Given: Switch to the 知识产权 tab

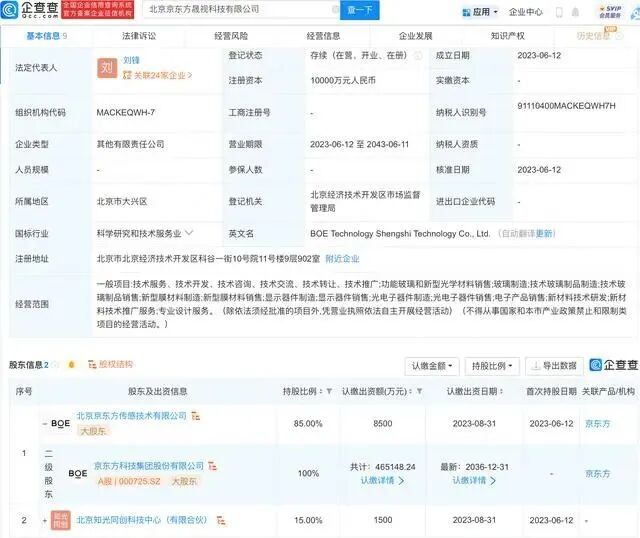Looking at the screenshot, I should [x=508, y=36].
